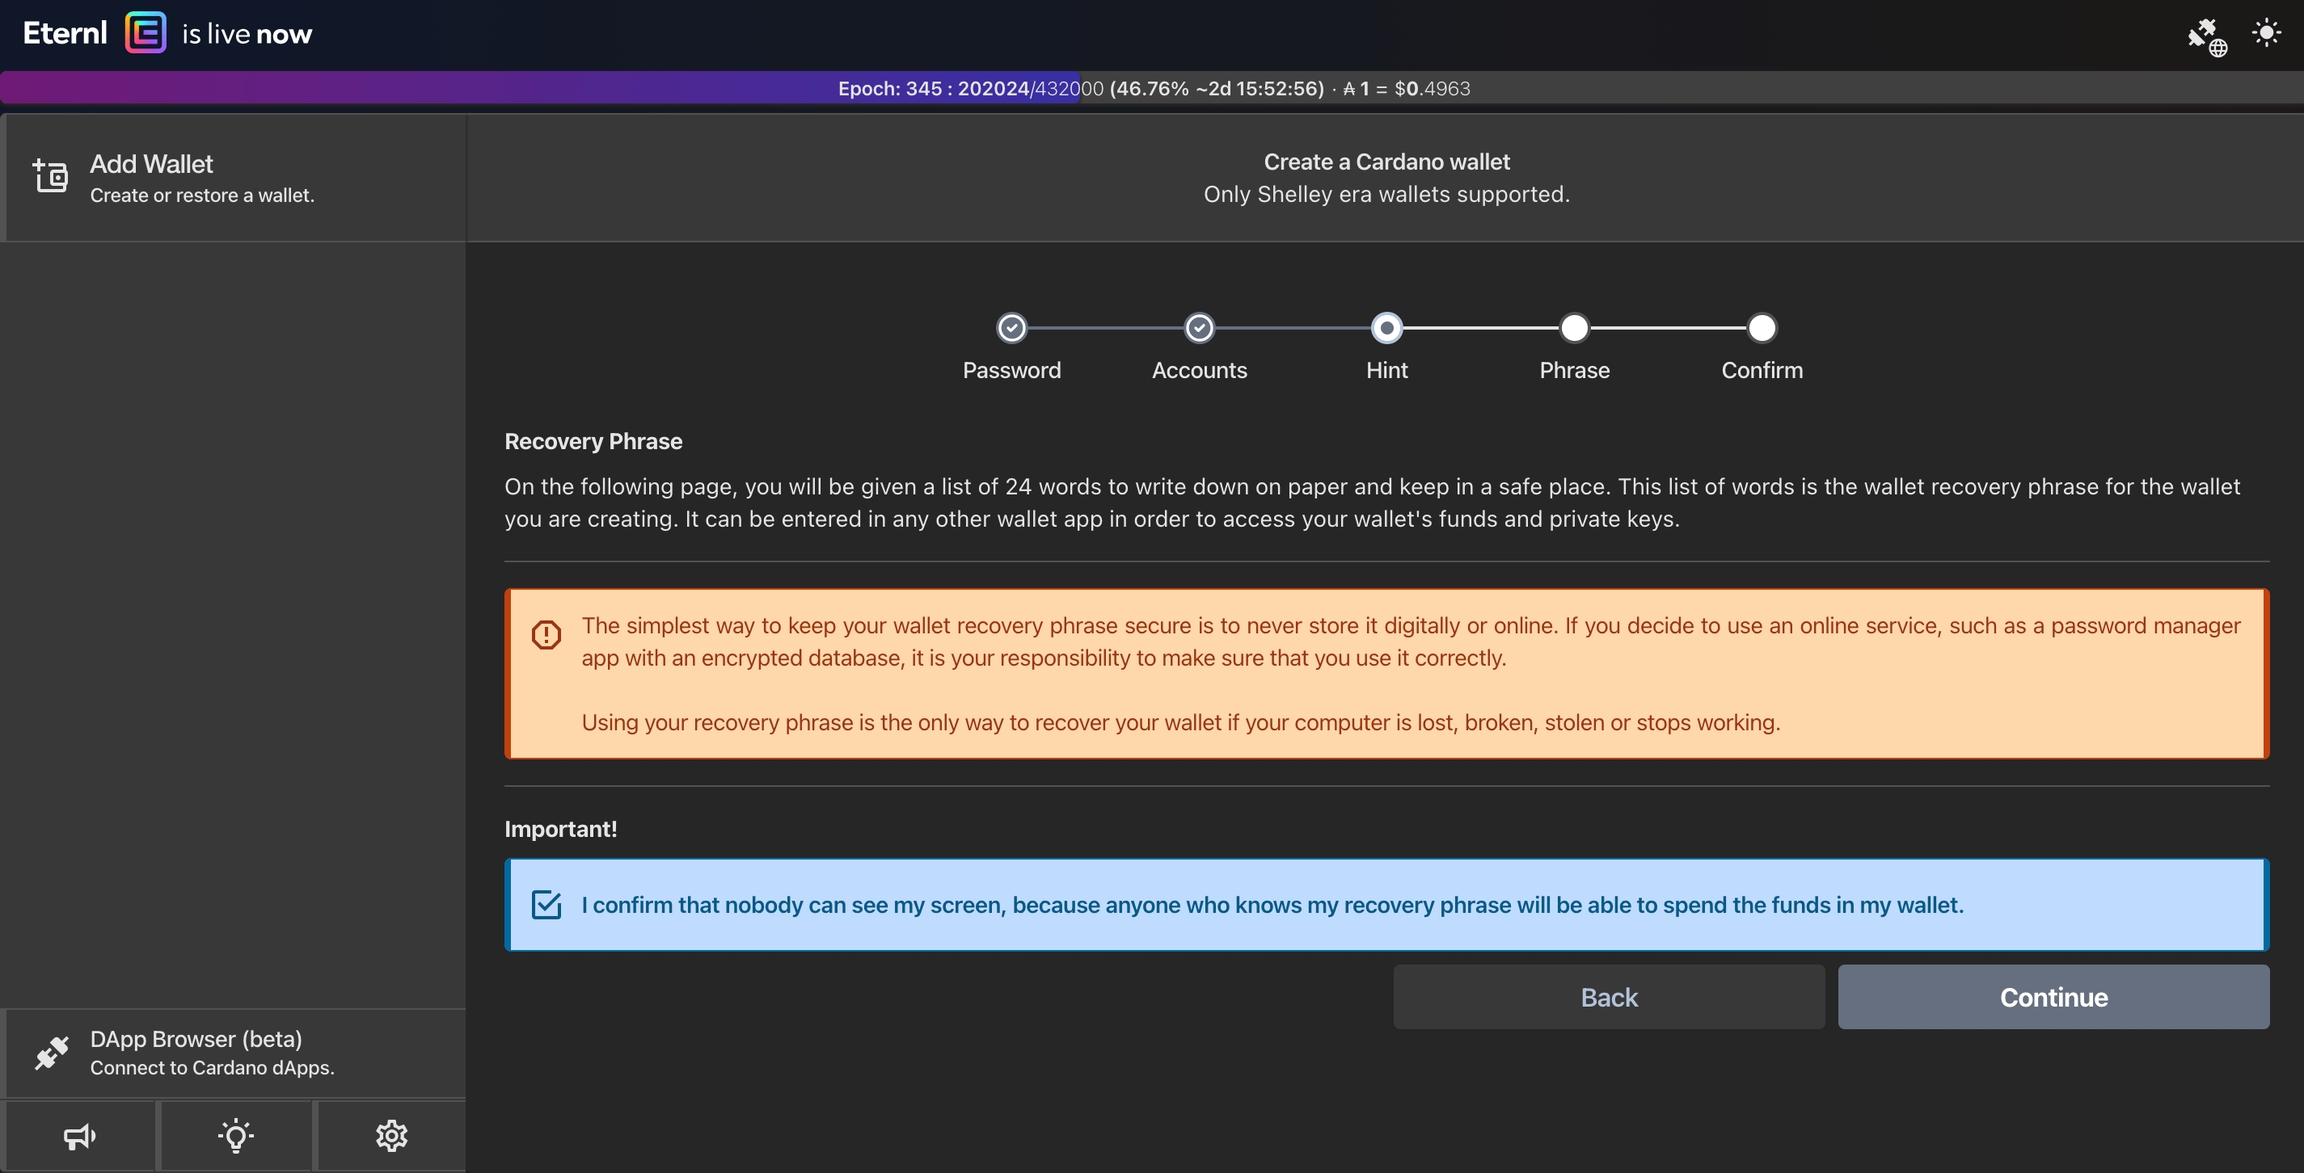Viewport: 2304px width, 1173px height.
Task: Open settings gear icon
Action: [391, 1136]
